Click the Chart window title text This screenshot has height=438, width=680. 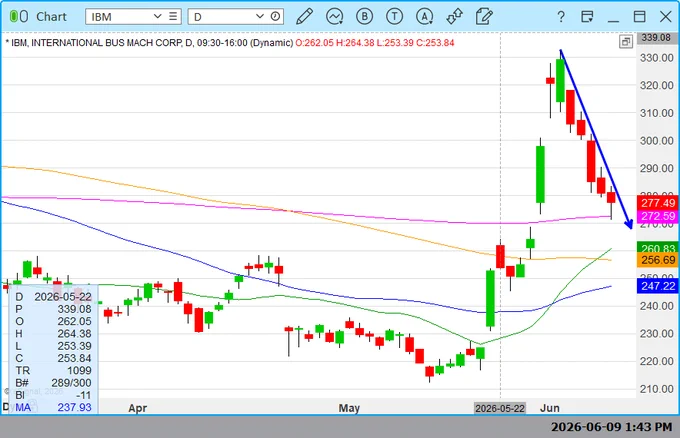(51, 16)
